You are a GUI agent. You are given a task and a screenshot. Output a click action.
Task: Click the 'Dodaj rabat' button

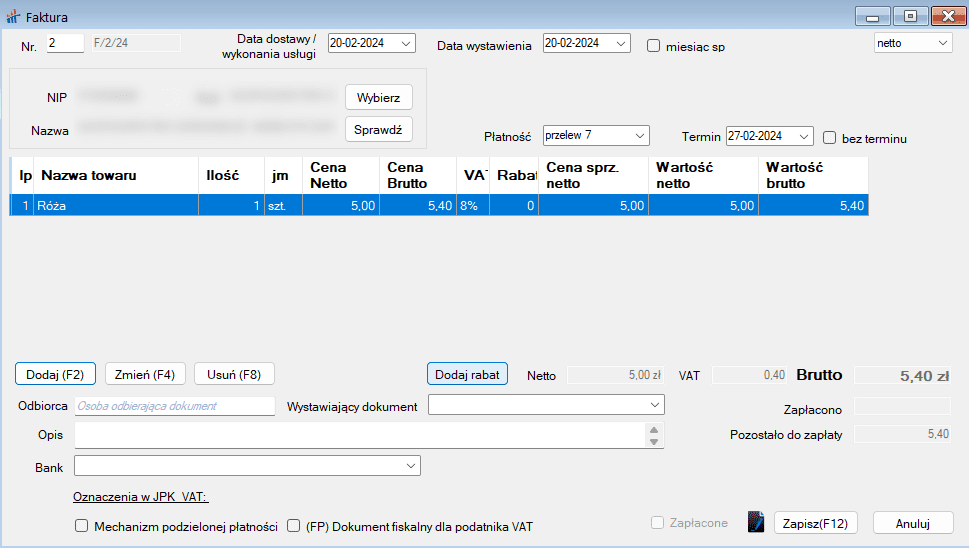tap(468, 374)
